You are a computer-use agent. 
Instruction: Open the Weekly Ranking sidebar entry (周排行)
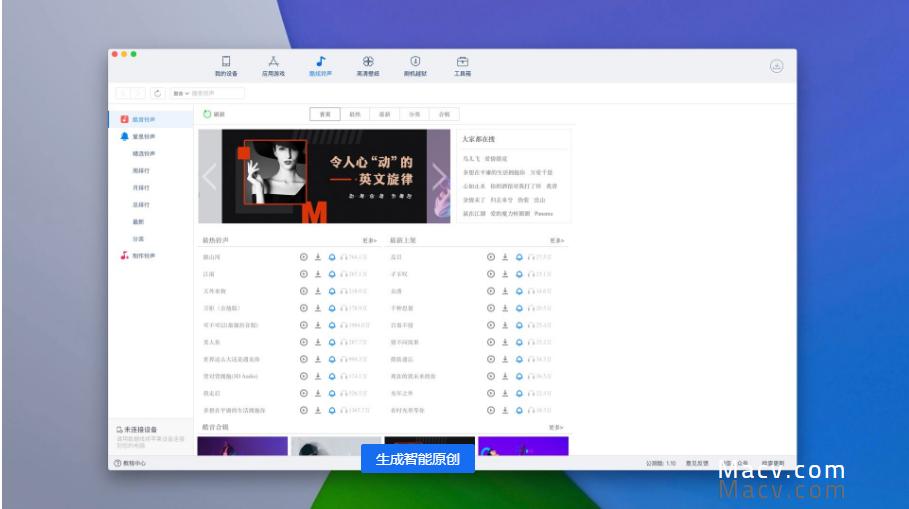[141, 171]
